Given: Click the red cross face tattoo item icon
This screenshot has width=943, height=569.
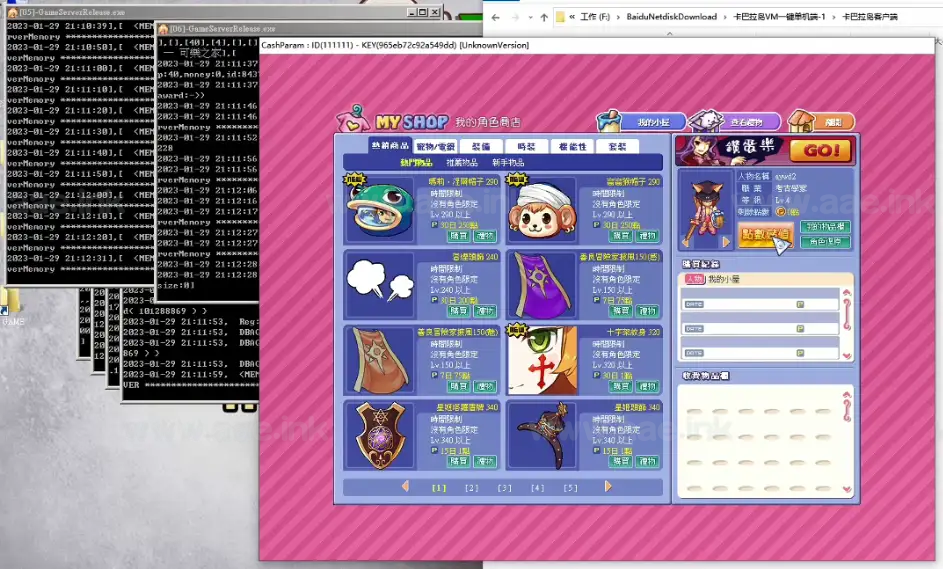Looking at the screenshot, I should 540,360.
